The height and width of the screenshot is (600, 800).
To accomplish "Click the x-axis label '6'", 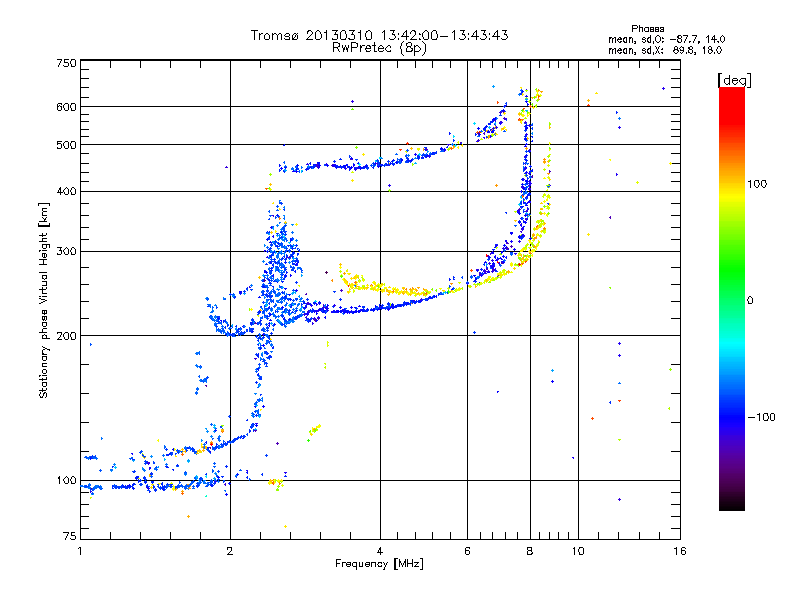I will pos(467,551).
